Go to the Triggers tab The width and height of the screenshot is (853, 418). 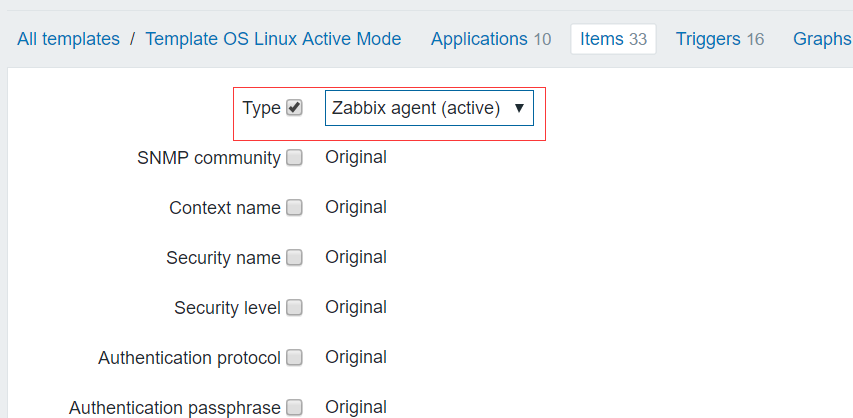click(x=719, y=39)
